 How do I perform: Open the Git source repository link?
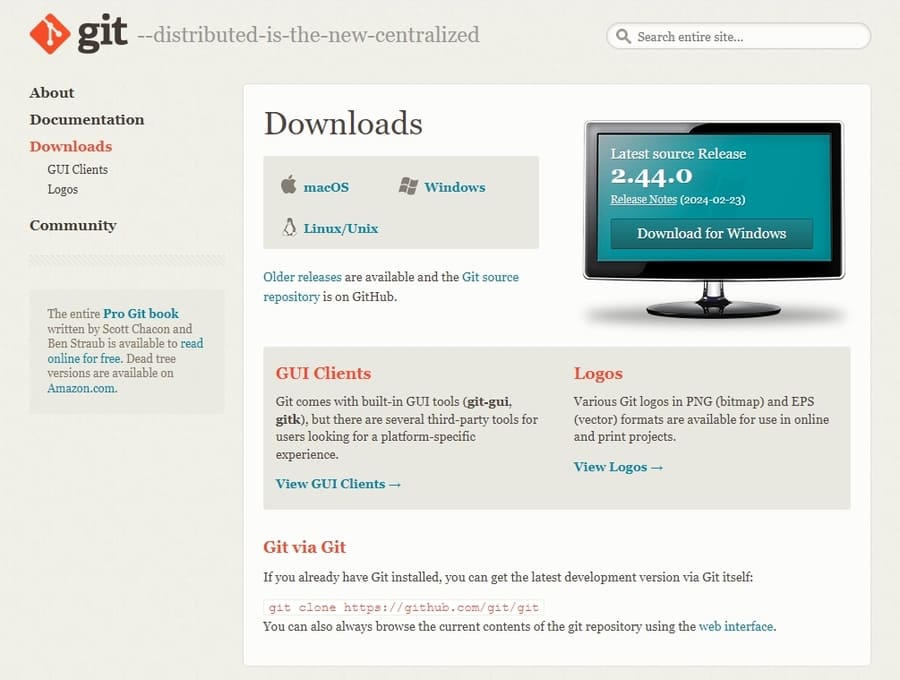pyautogui.click(x=490, y=277)
